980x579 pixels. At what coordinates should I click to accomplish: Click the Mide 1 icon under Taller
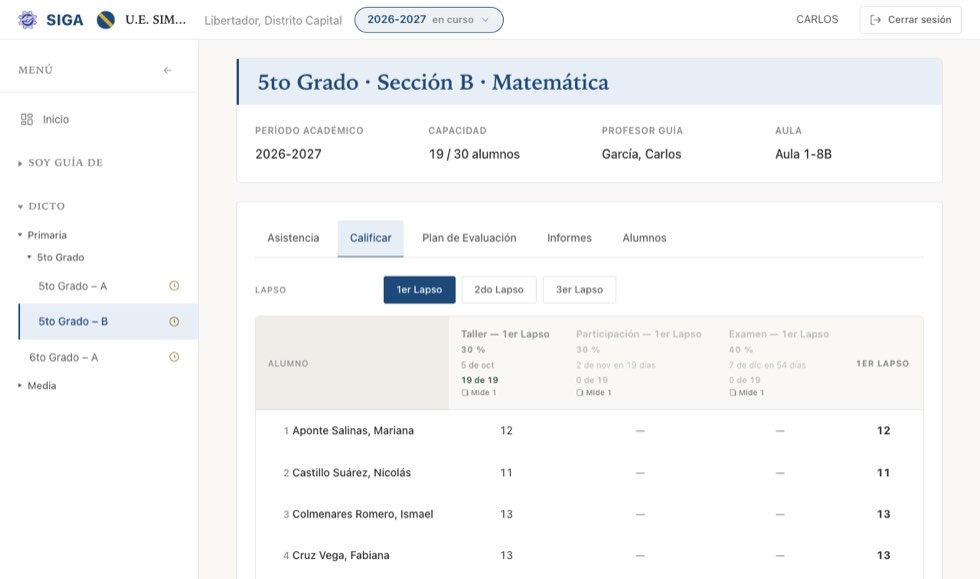pos(464,393)
